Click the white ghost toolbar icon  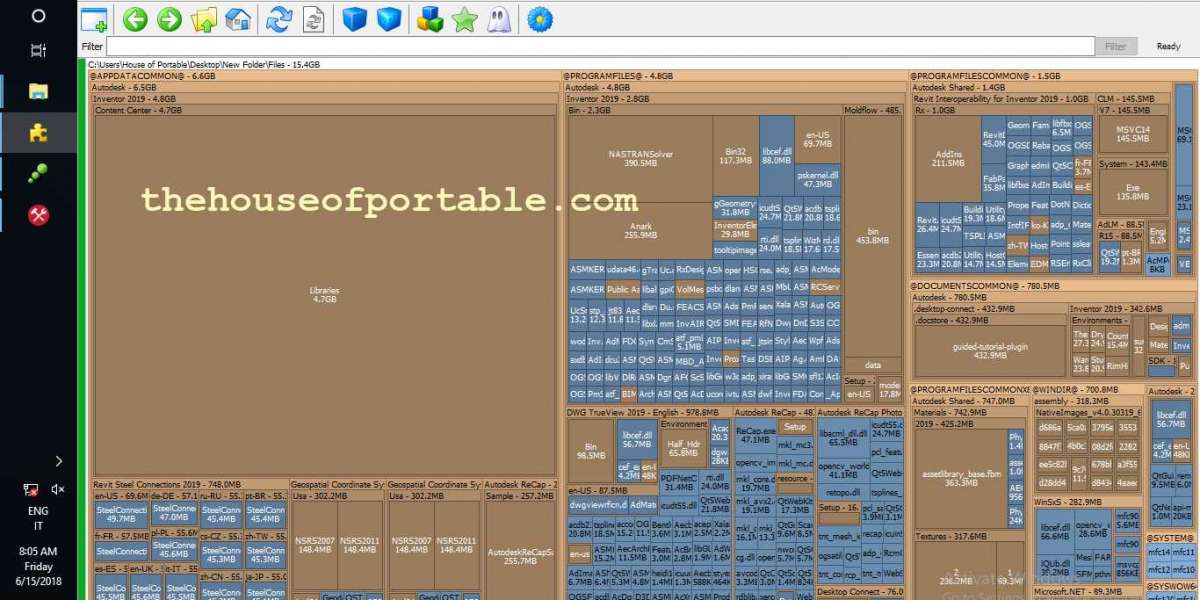pos(498,18)
